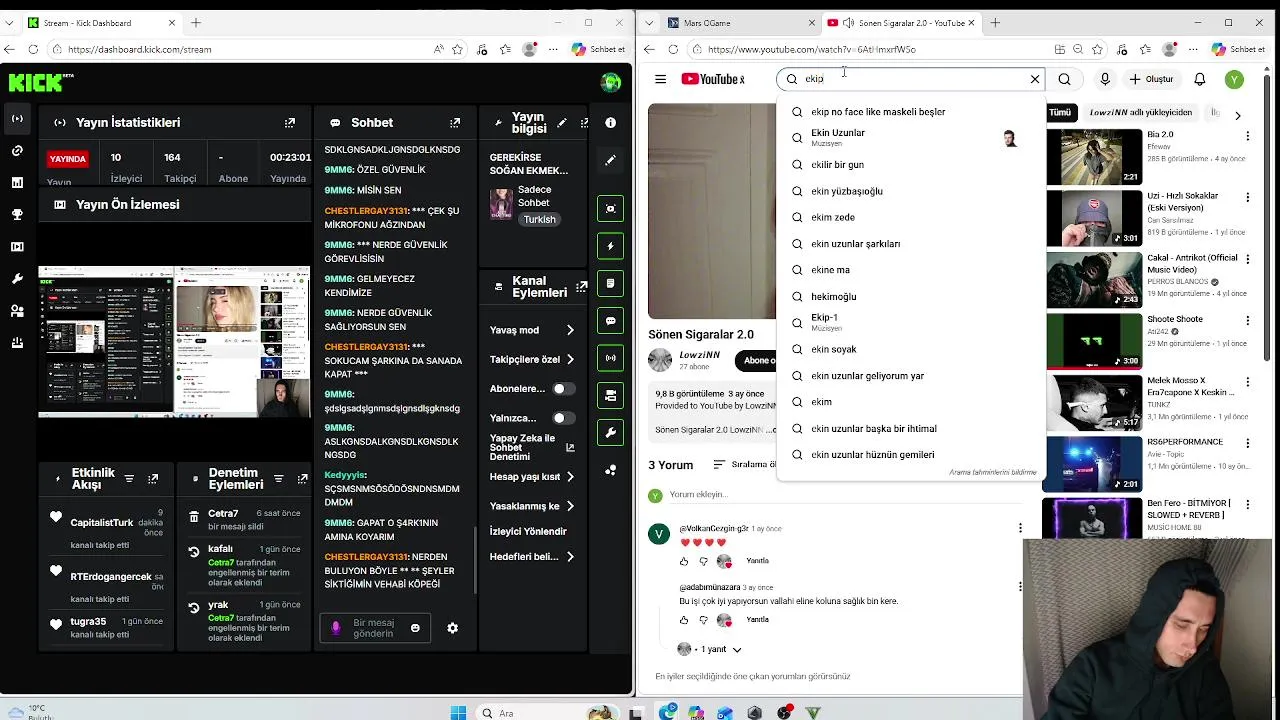Viewport: 1280px width, 720px height.
Task: Click the info icon in Kick right toolbar
Action: pos(610,122)
